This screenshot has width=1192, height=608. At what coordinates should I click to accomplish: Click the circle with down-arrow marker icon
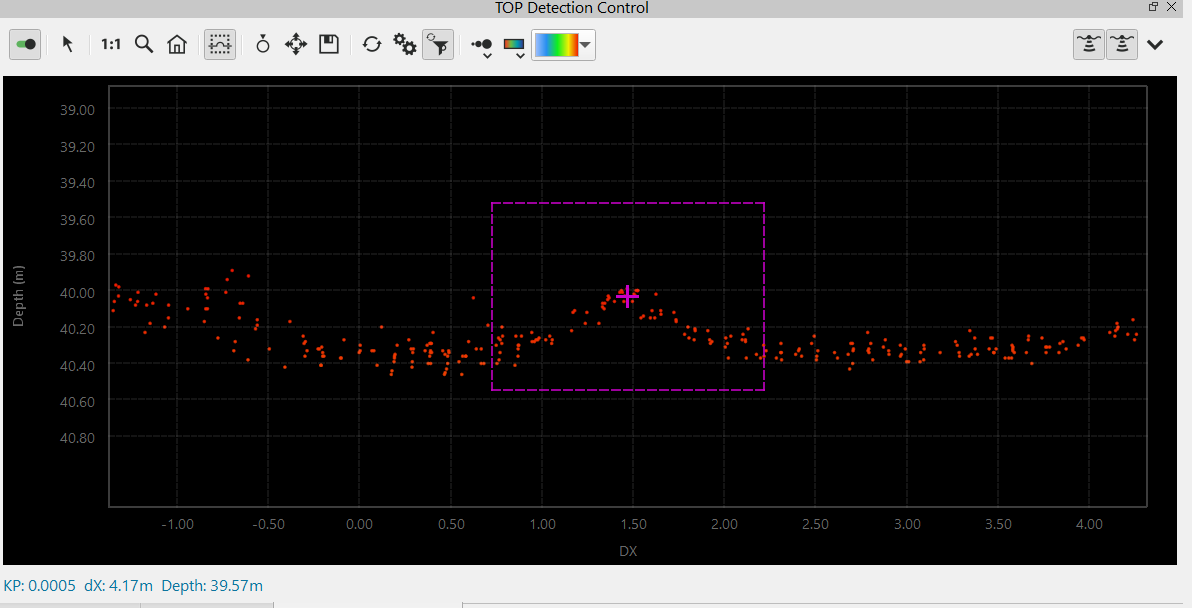click(x=263, y=45)
